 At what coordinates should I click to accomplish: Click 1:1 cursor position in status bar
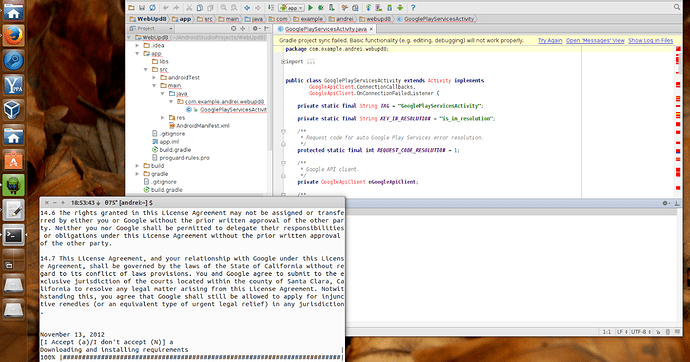click(607, 332)
